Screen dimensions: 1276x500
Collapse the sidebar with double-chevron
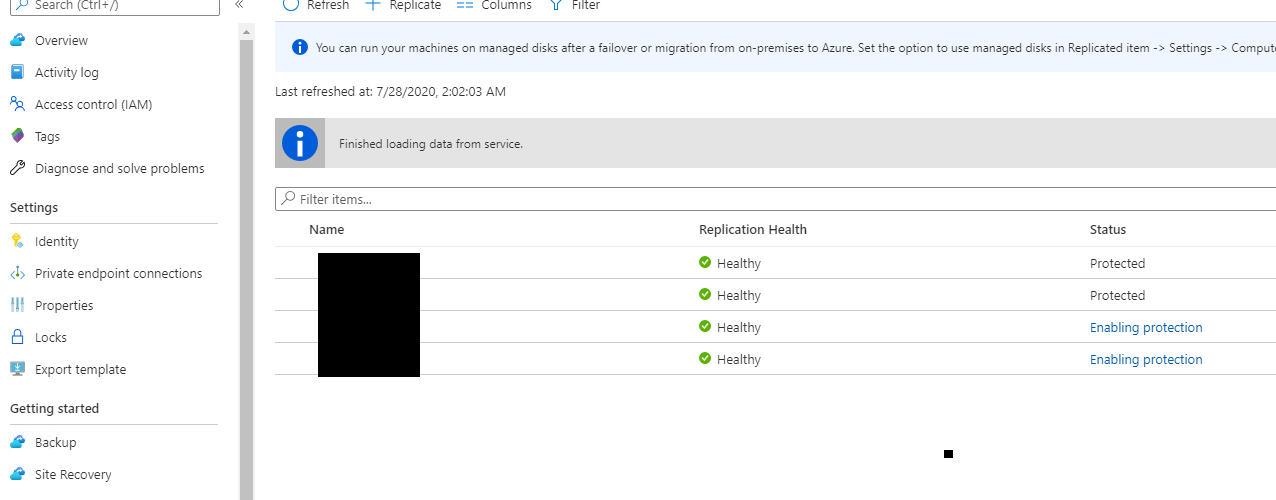click(239, 5)
